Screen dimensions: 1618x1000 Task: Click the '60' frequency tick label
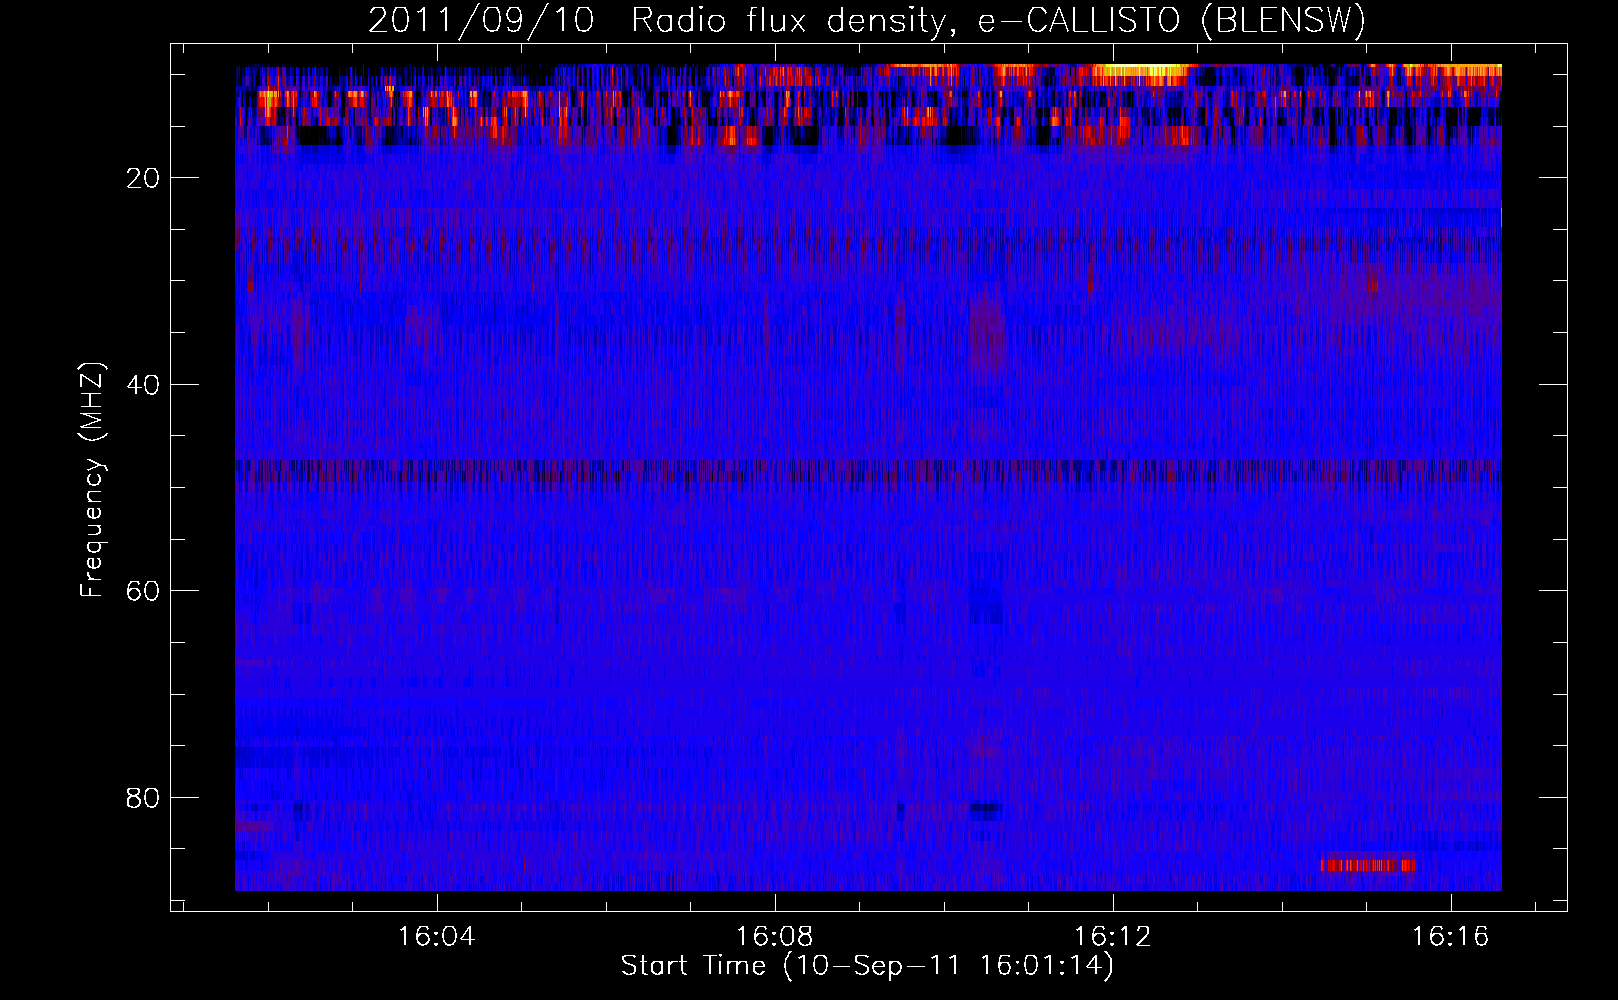point(144,591)
